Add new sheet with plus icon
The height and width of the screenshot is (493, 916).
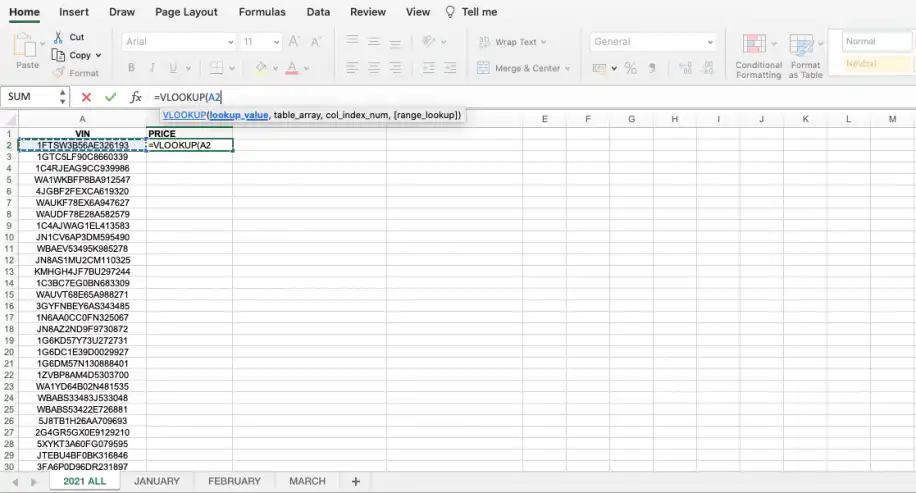pos(356,481)
